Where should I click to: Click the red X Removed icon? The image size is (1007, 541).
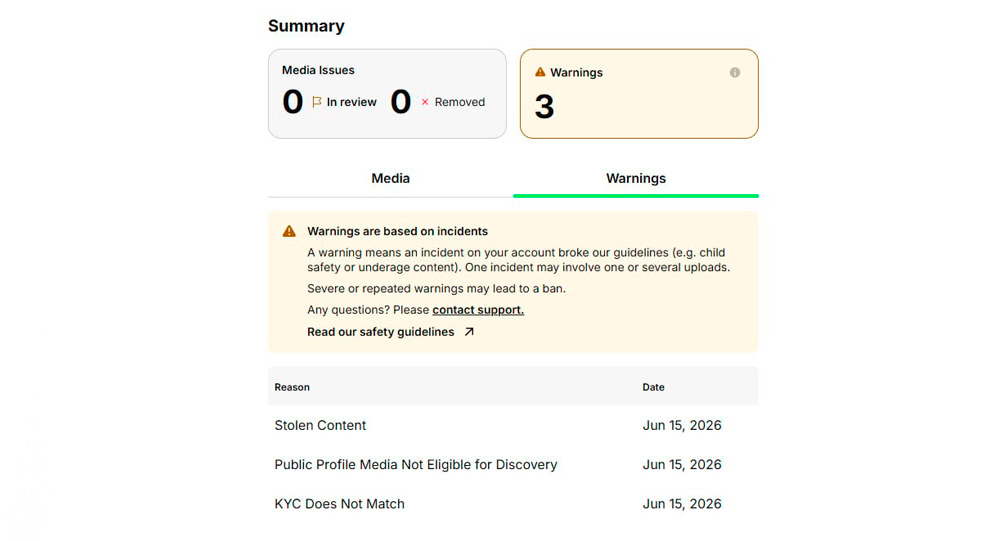(425, 102)
